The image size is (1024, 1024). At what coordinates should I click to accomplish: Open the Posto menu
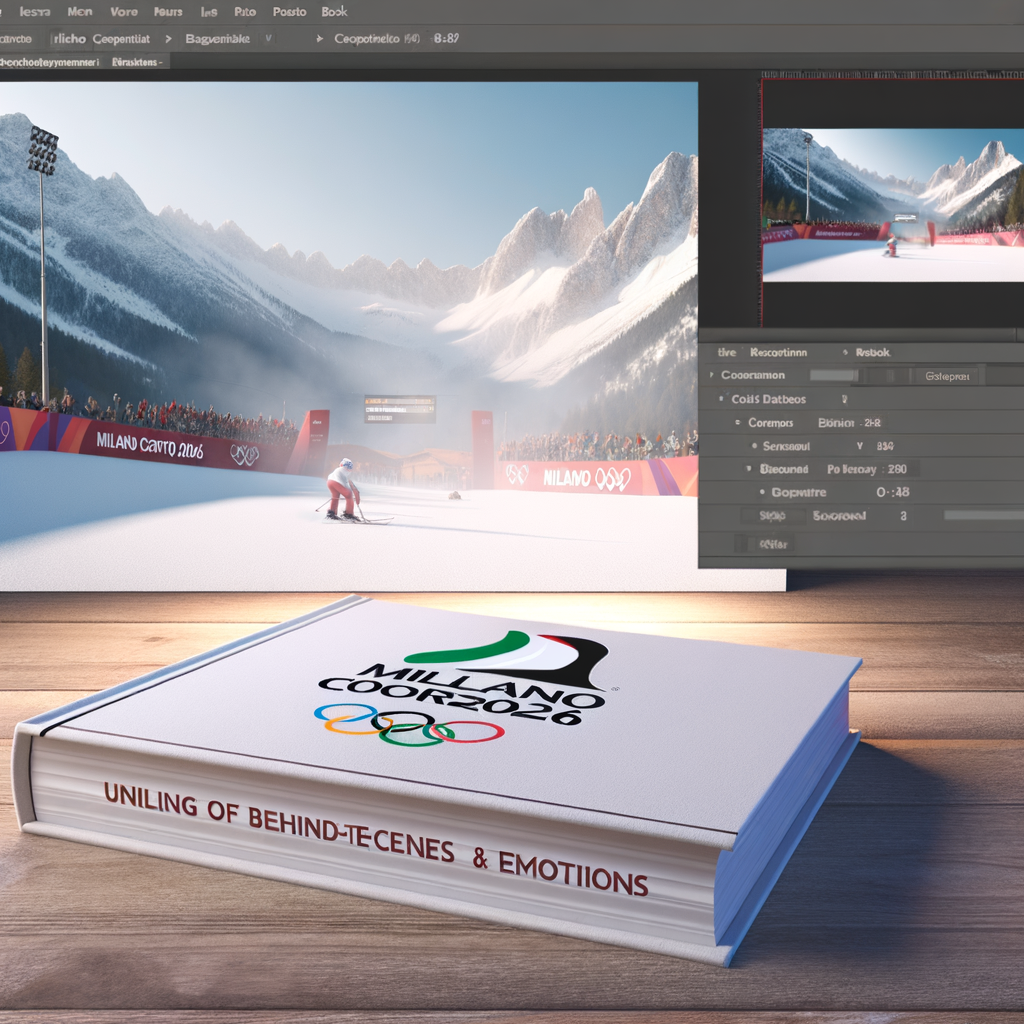(x=289, y=12)
